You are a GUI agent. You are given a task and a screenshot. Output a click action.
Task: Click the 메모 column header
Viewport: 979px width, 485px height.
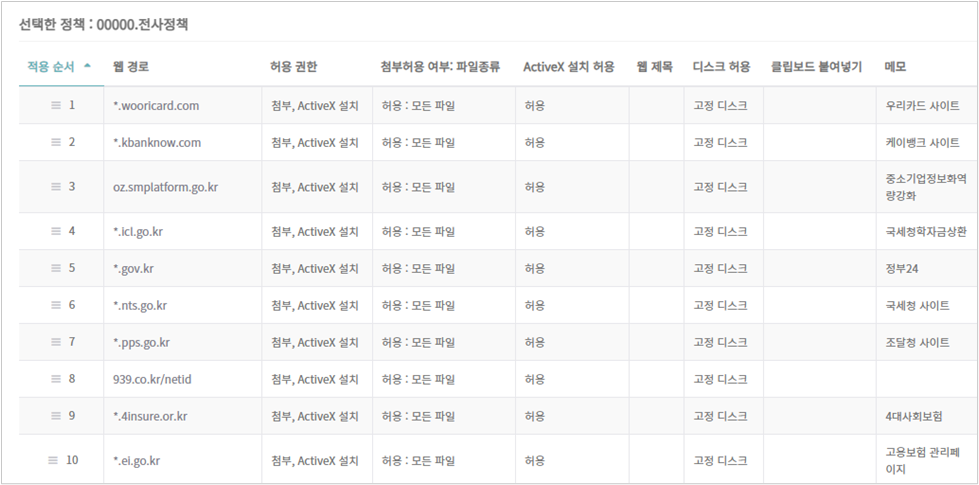pyautogui.click(x=896, y=67)
